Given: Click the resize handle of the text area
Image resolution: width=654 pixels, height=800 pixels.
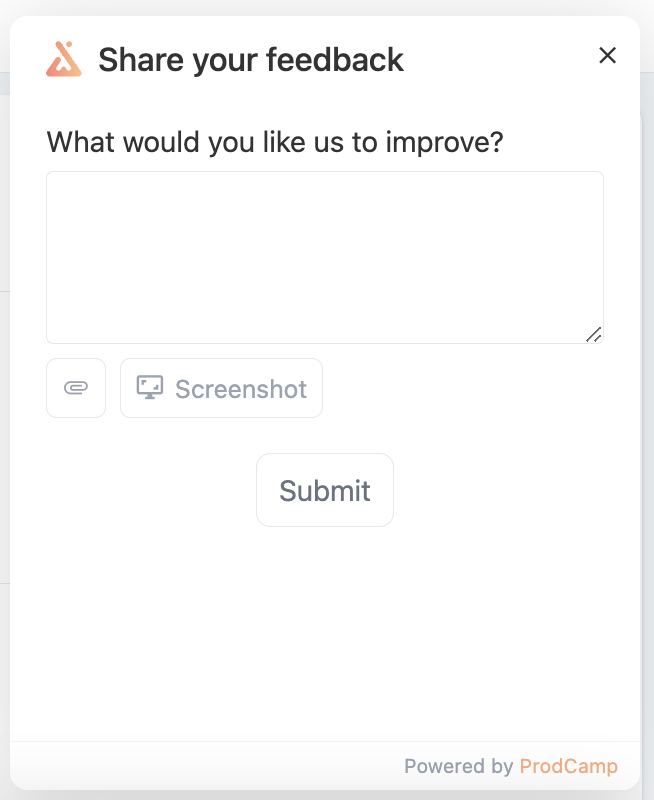Looking at the screenshot, I should pos(596,333).
